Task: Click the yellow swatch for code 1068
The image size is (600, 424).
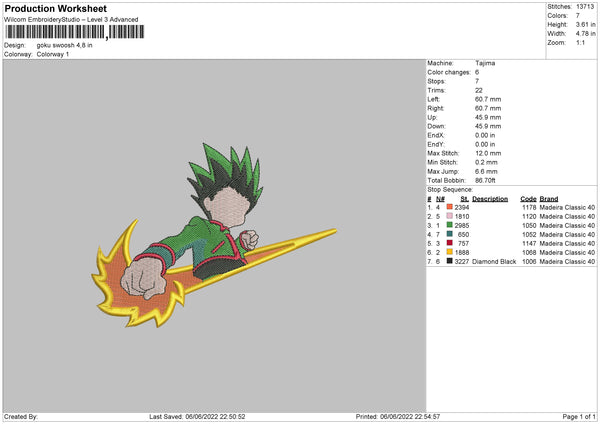Action: 450,252
